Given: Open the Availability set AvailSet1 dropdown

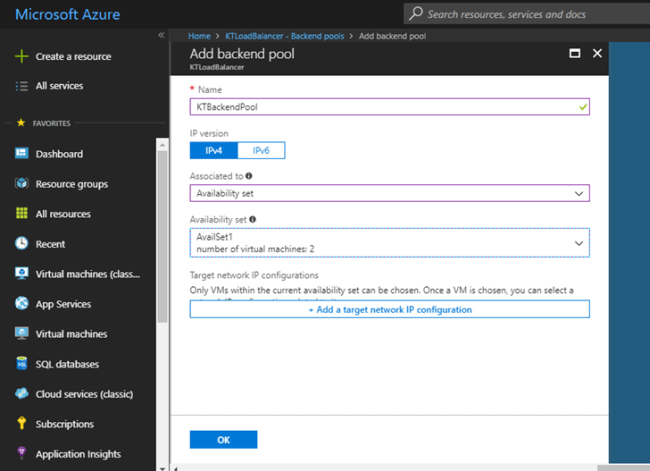Looking at the screenshot, I should tap(389, 242).
